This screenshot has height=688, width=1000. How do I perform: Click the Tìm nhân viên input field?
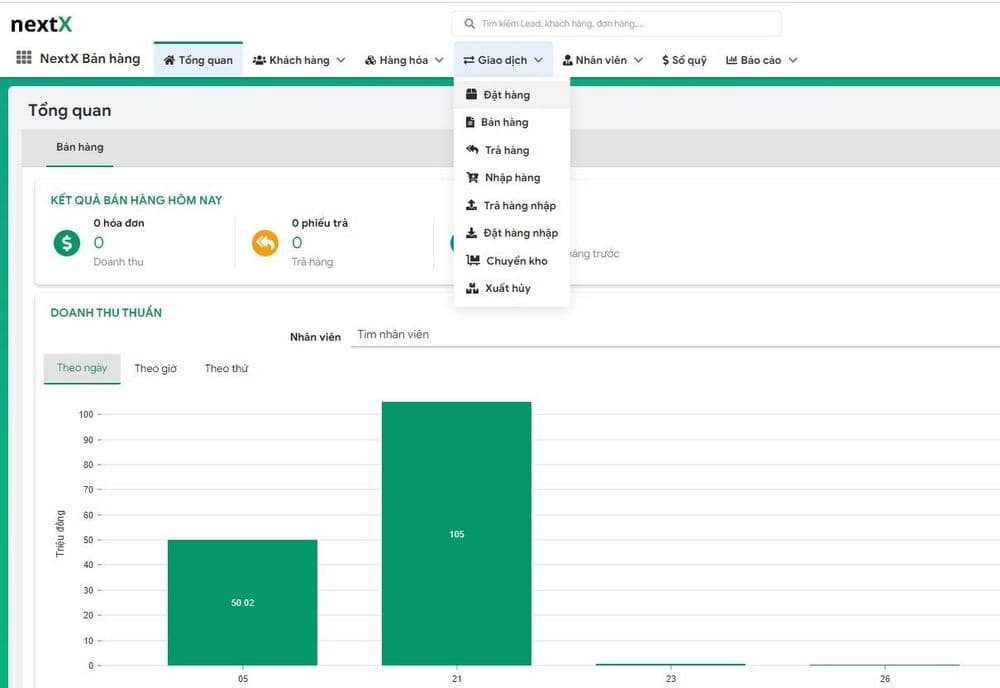coord(670,335)
